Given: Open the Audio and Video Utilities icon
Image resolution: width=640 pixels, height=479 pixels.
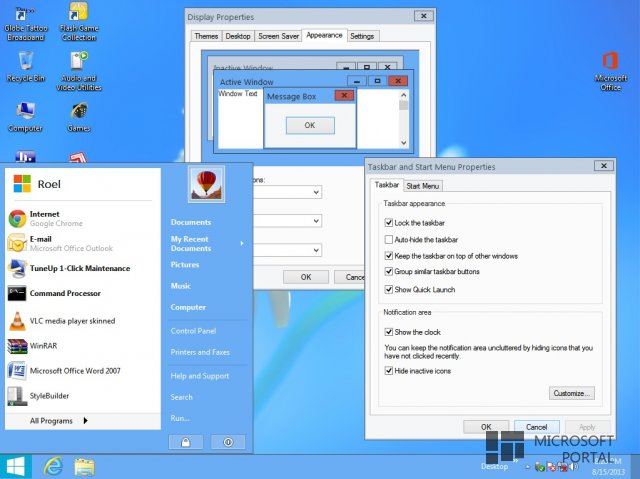Looking at the screenshot, I should [x=79, y=70].
